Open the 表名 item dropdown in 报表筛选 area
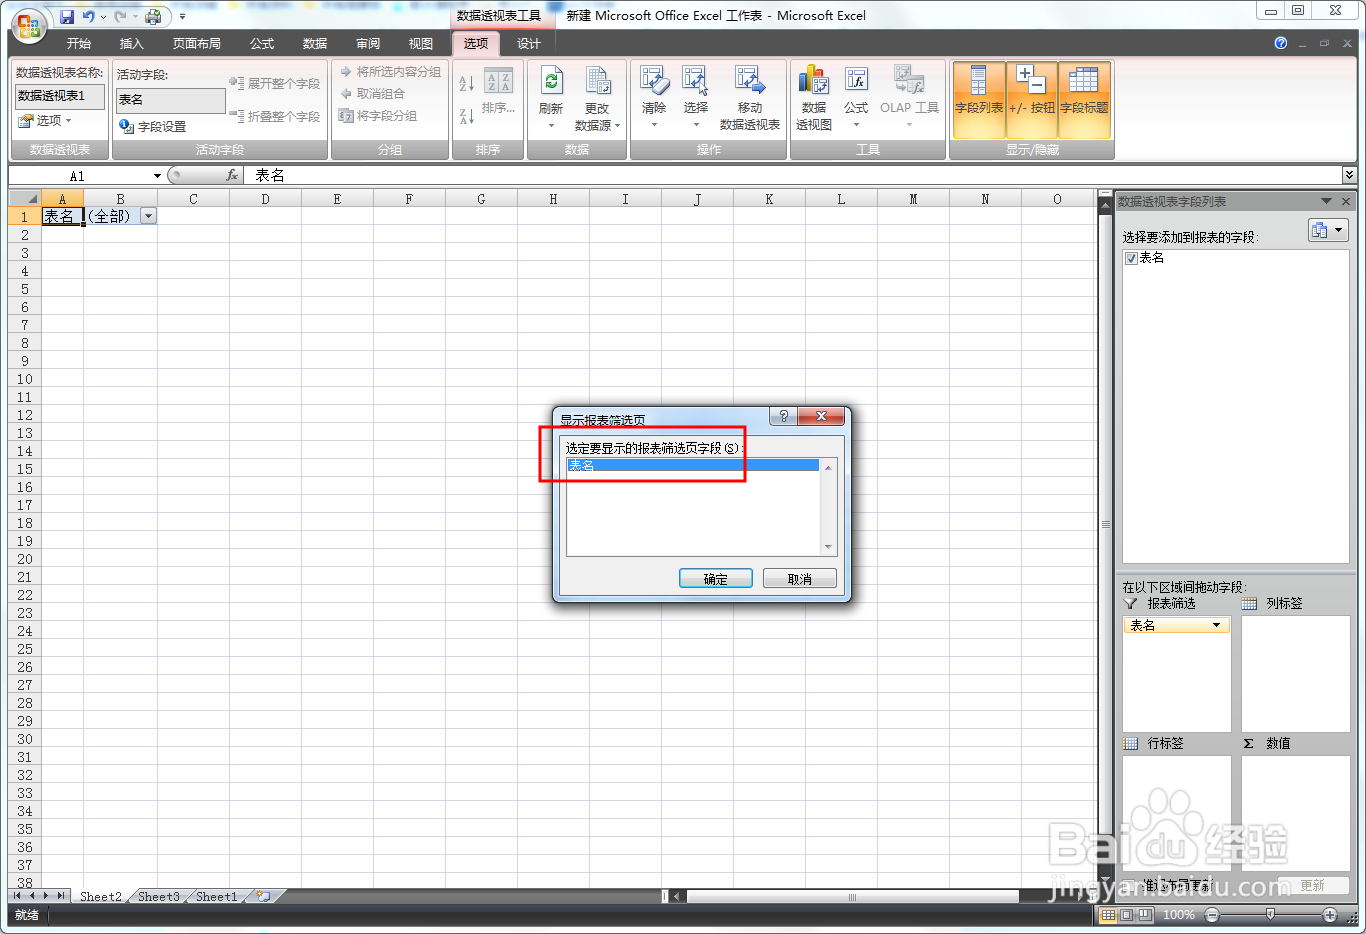 click(1216, 625)
